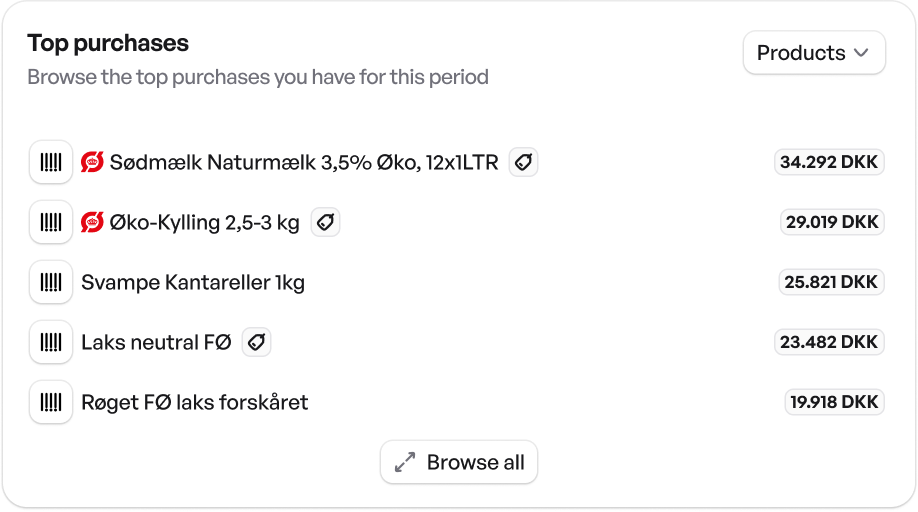Open Røget FØ laks forskåret item
This screenshot has width=918, height=512.
pyautogui.click(x=195, y=402)
